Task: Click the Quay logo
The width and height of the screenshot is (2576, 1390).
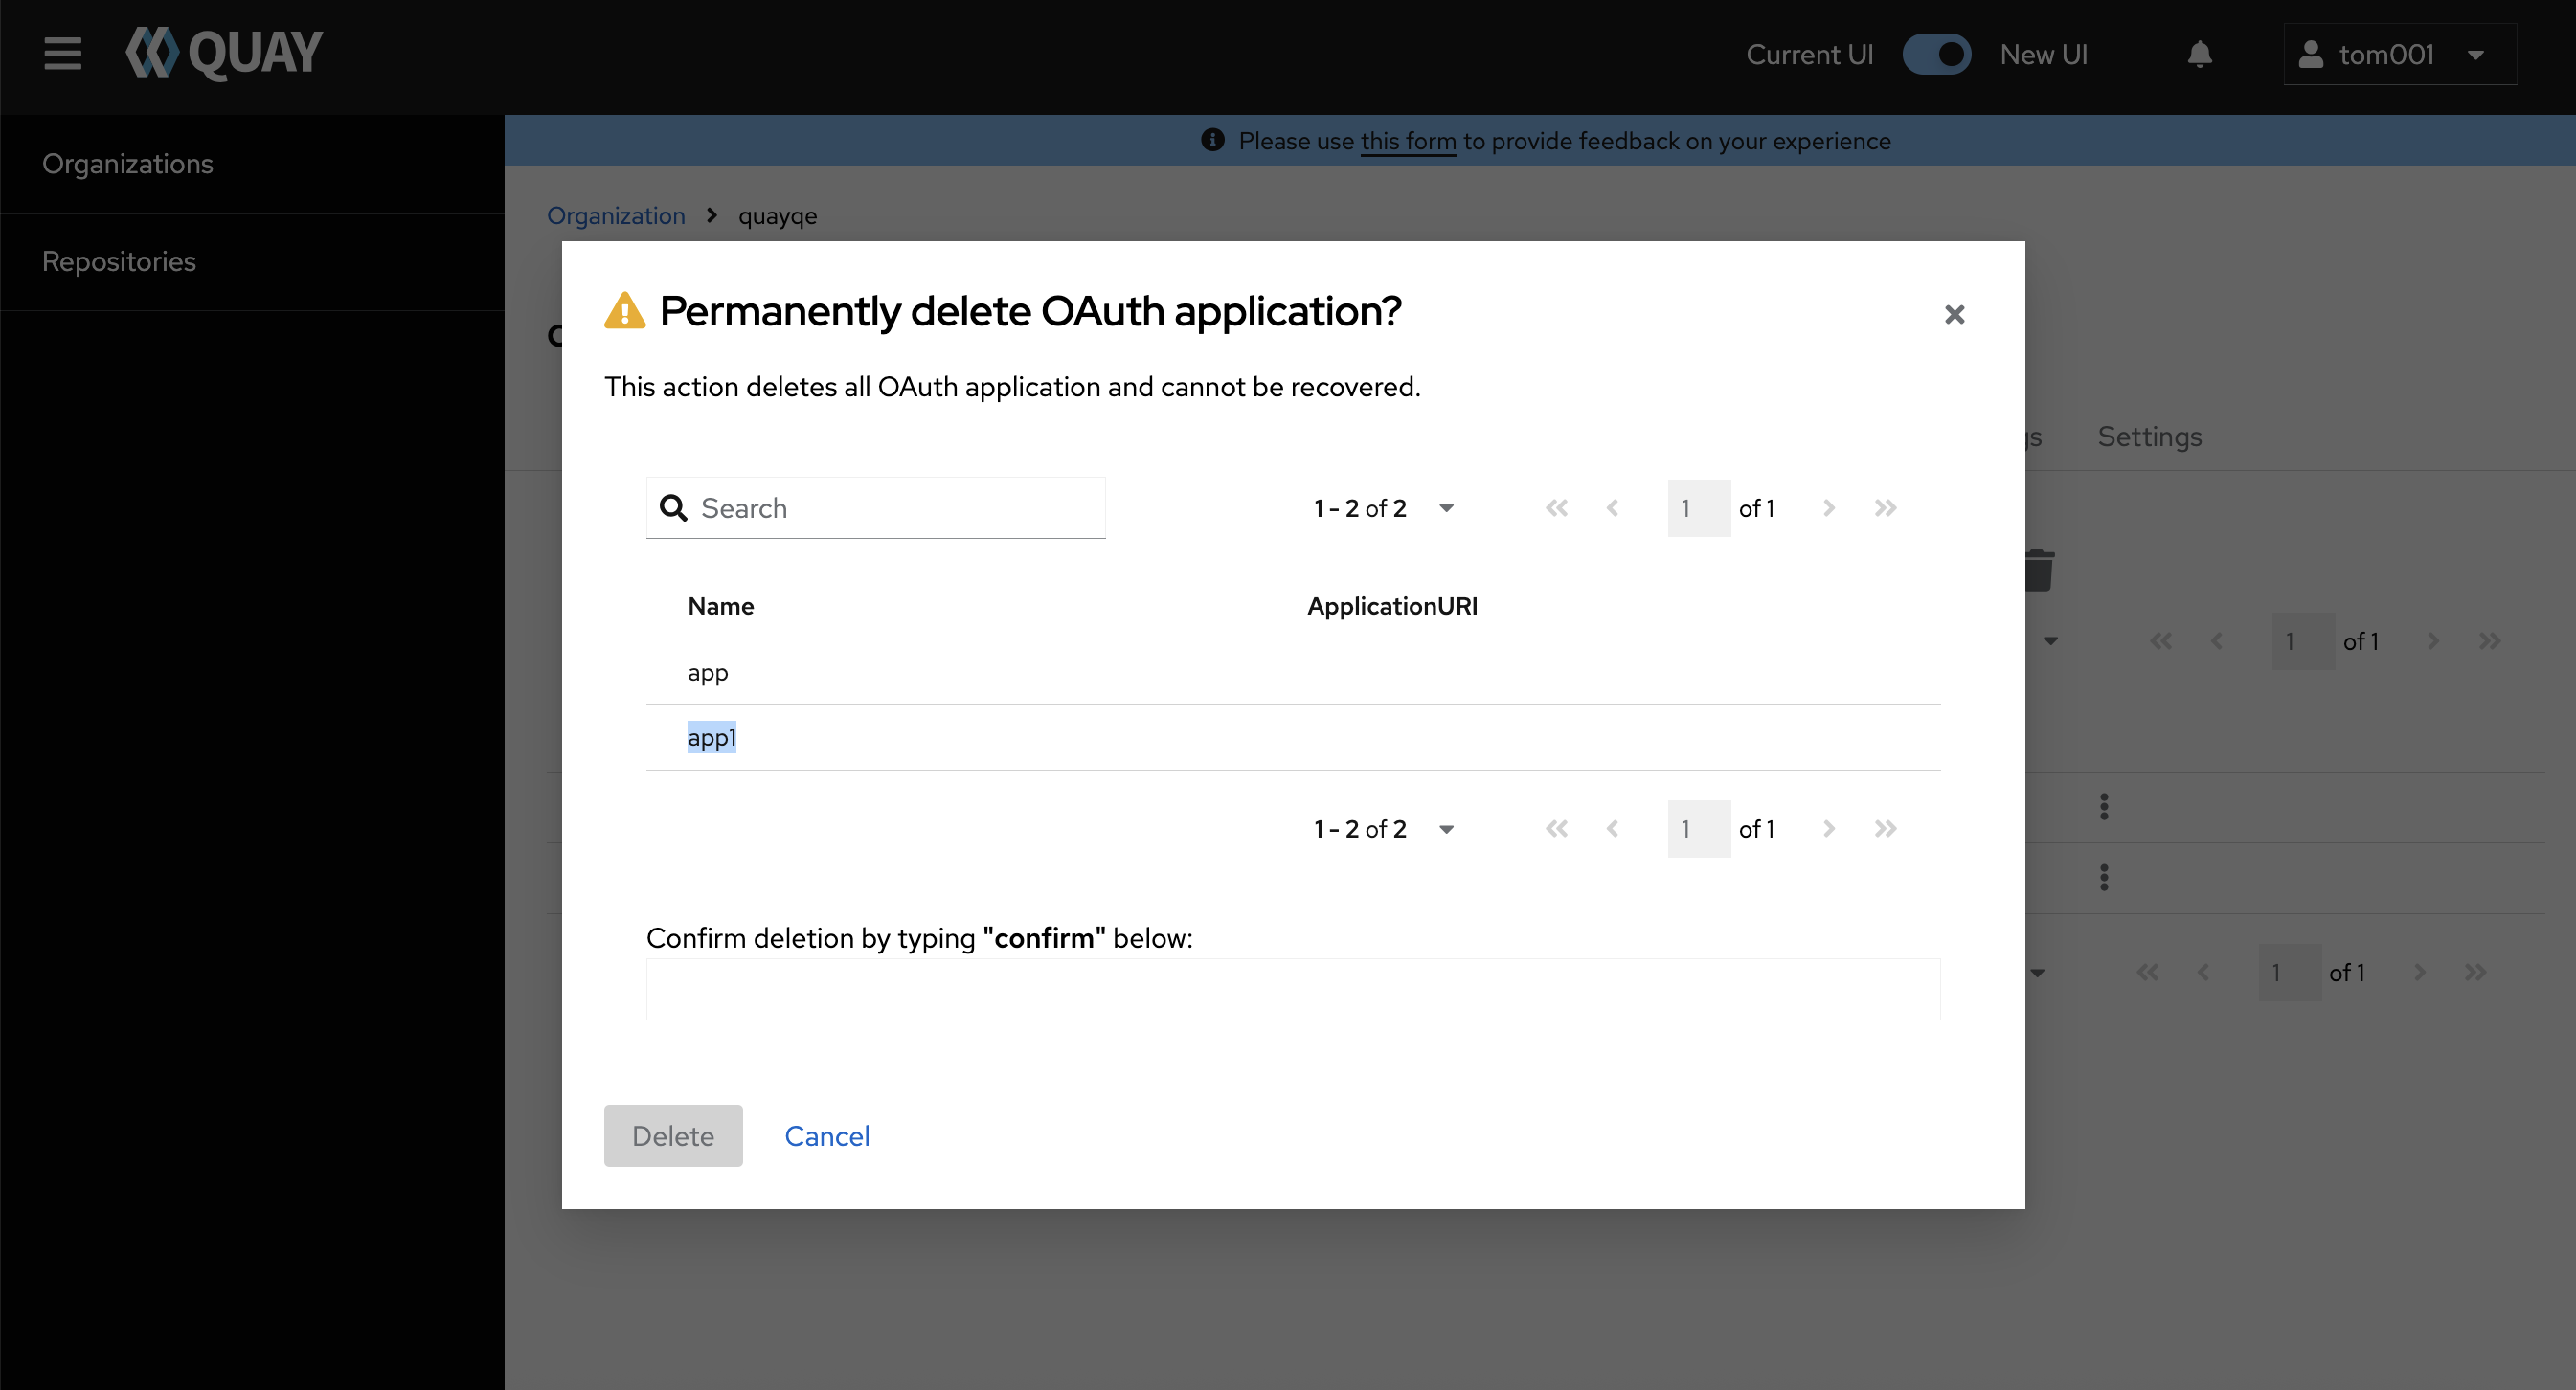Action: [x=224, y=54]
